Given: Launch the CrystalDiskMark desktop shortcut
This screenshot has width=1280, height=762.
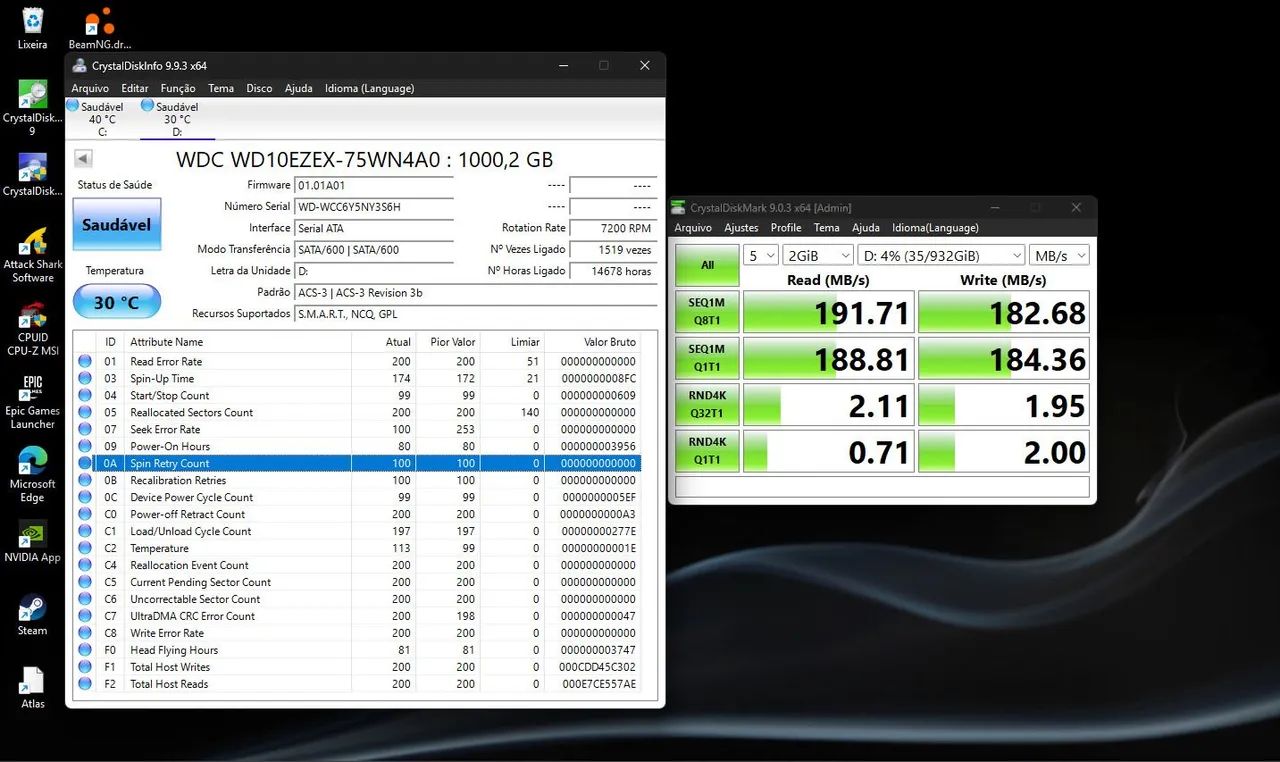Looking at the screenshot, I should tap(33, 175).
